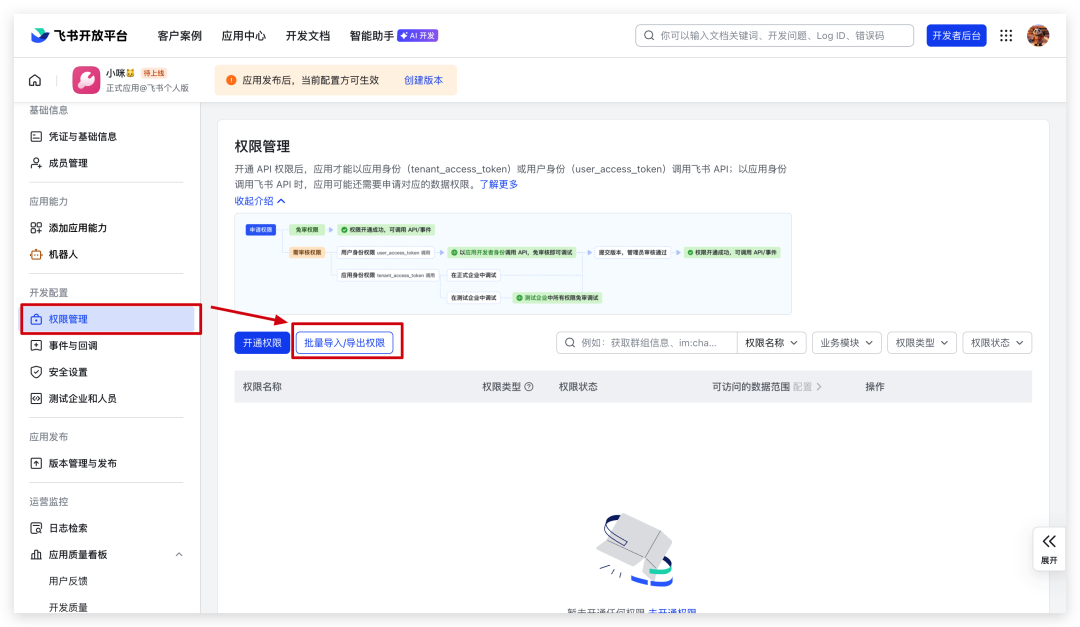Click the Feishu Open Platform logo

pos(79,35)
